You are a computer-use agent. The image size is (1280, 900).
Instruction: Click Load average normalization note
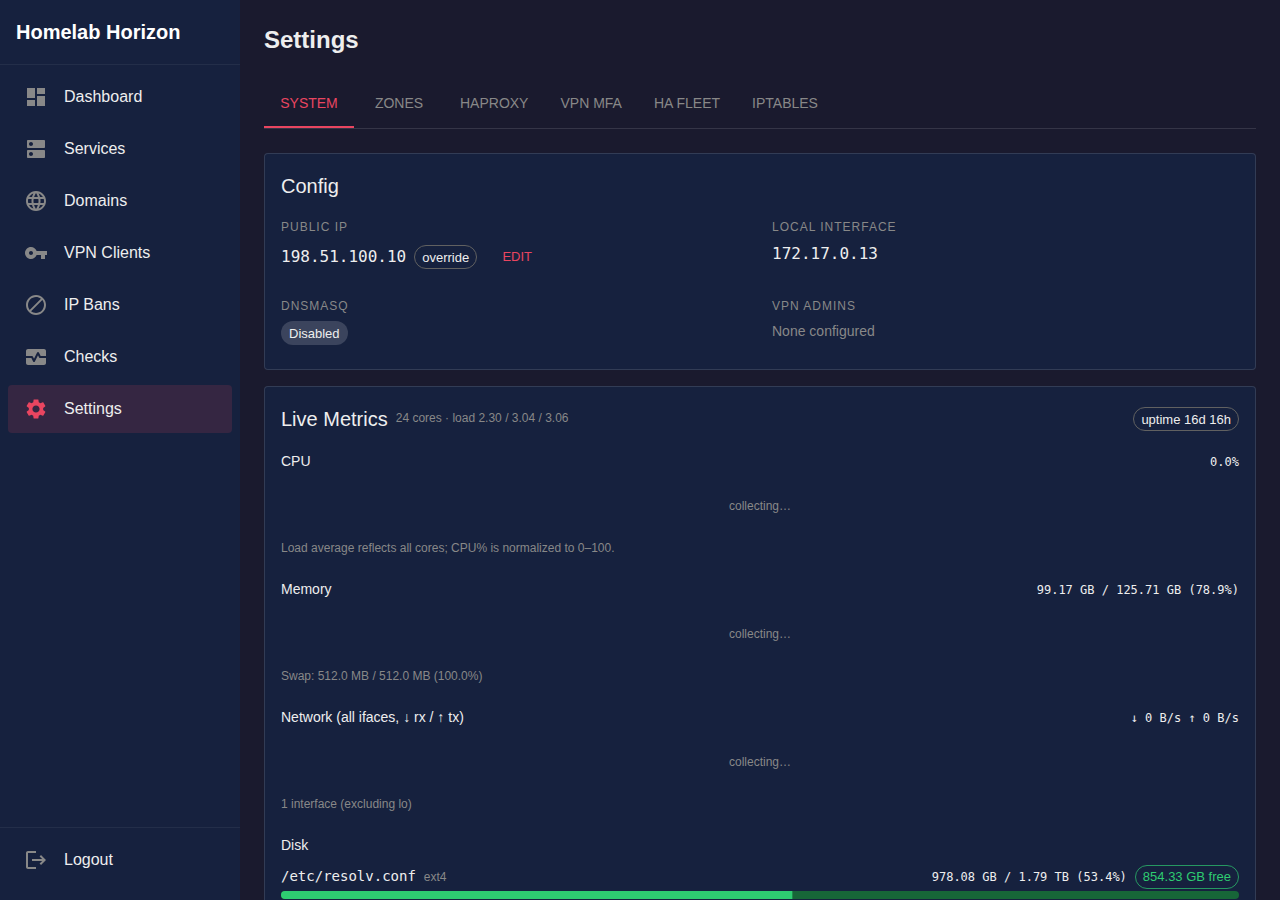tap(448, 548)
